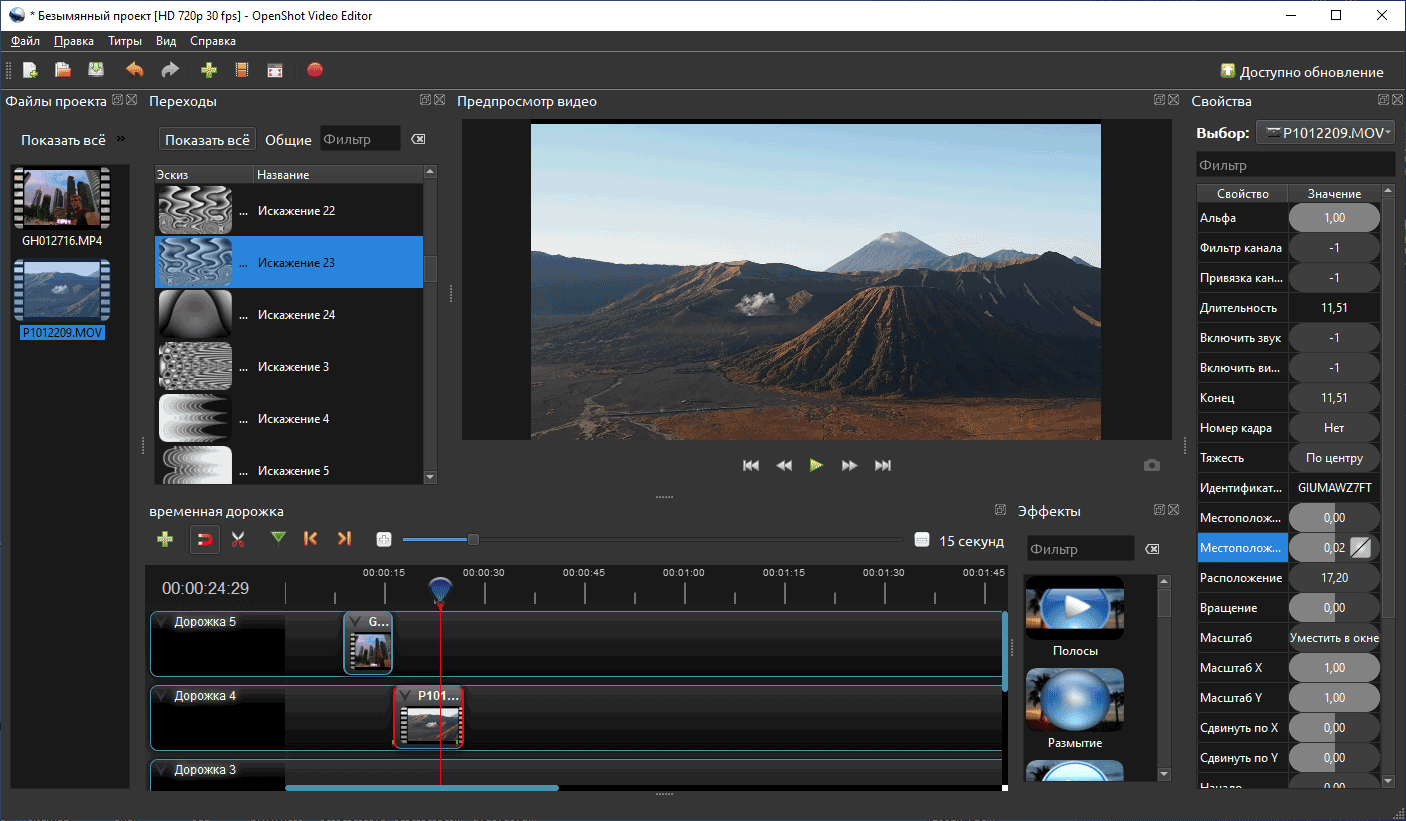Click the Доступно обновление button
This screenshot has height=821, width=1406.
click(x=1303, y=72)
